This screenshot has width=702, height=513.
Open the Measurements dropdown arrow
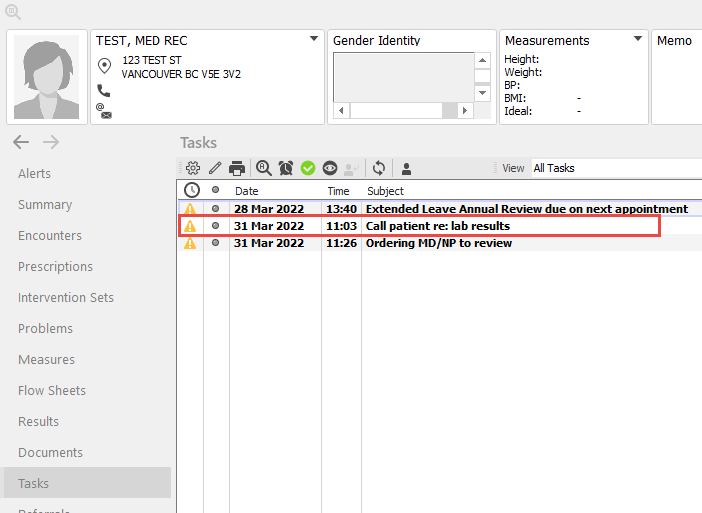click(638, 40)
